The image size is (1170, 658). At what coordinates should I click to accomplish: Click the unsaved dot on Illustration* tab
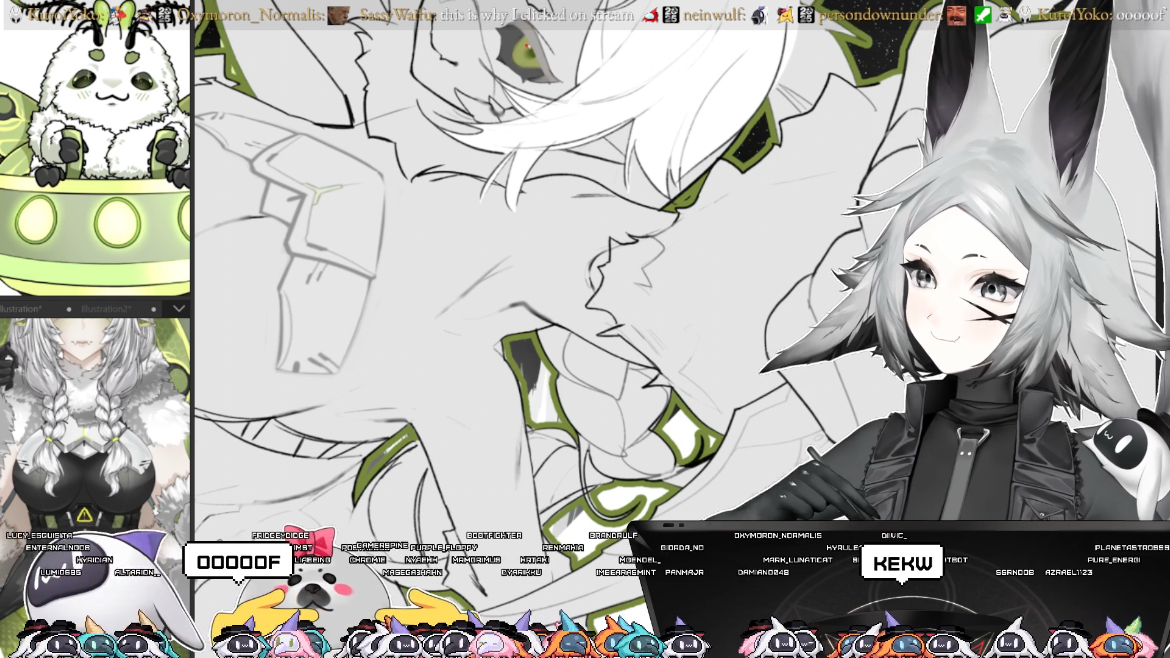click(69, 309)
